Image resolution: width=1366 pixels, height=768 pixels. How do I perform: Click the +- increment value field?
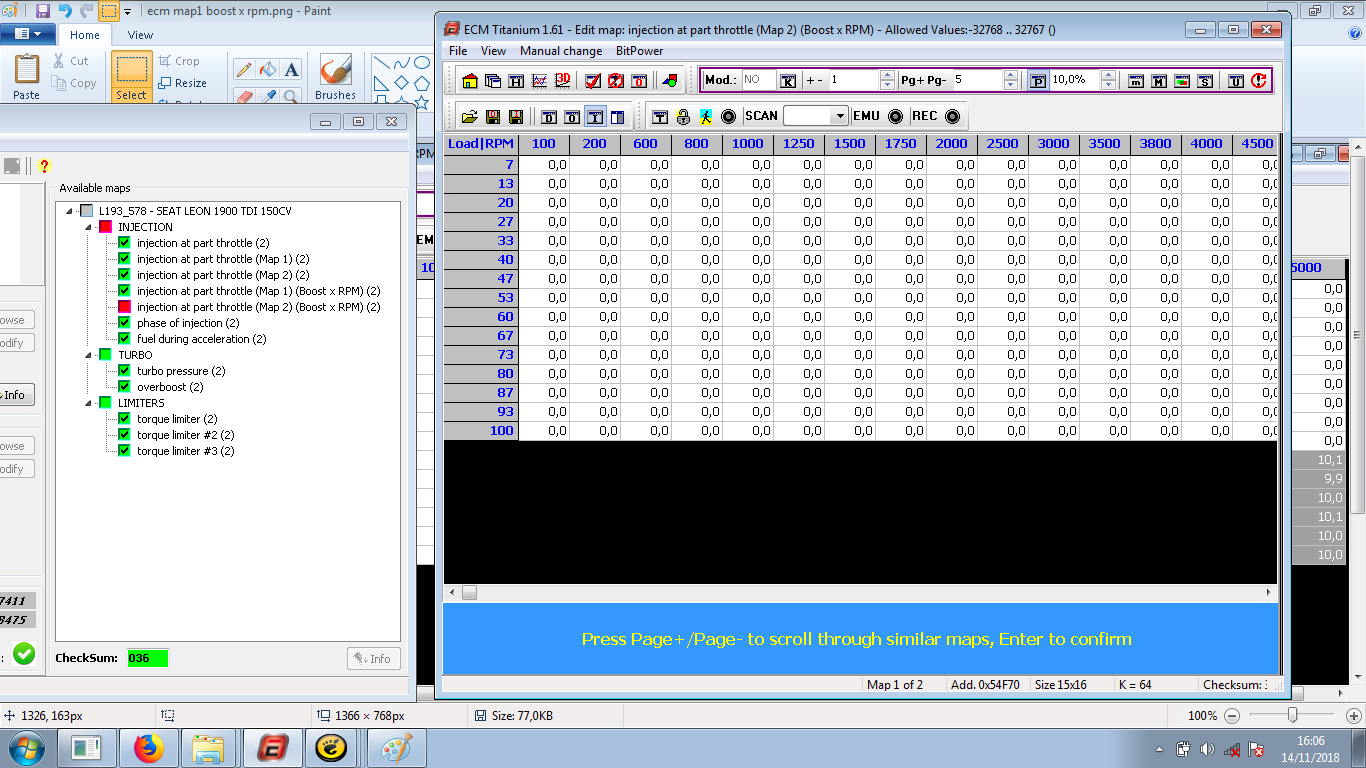pyautogui.click(x=852, y=80)
